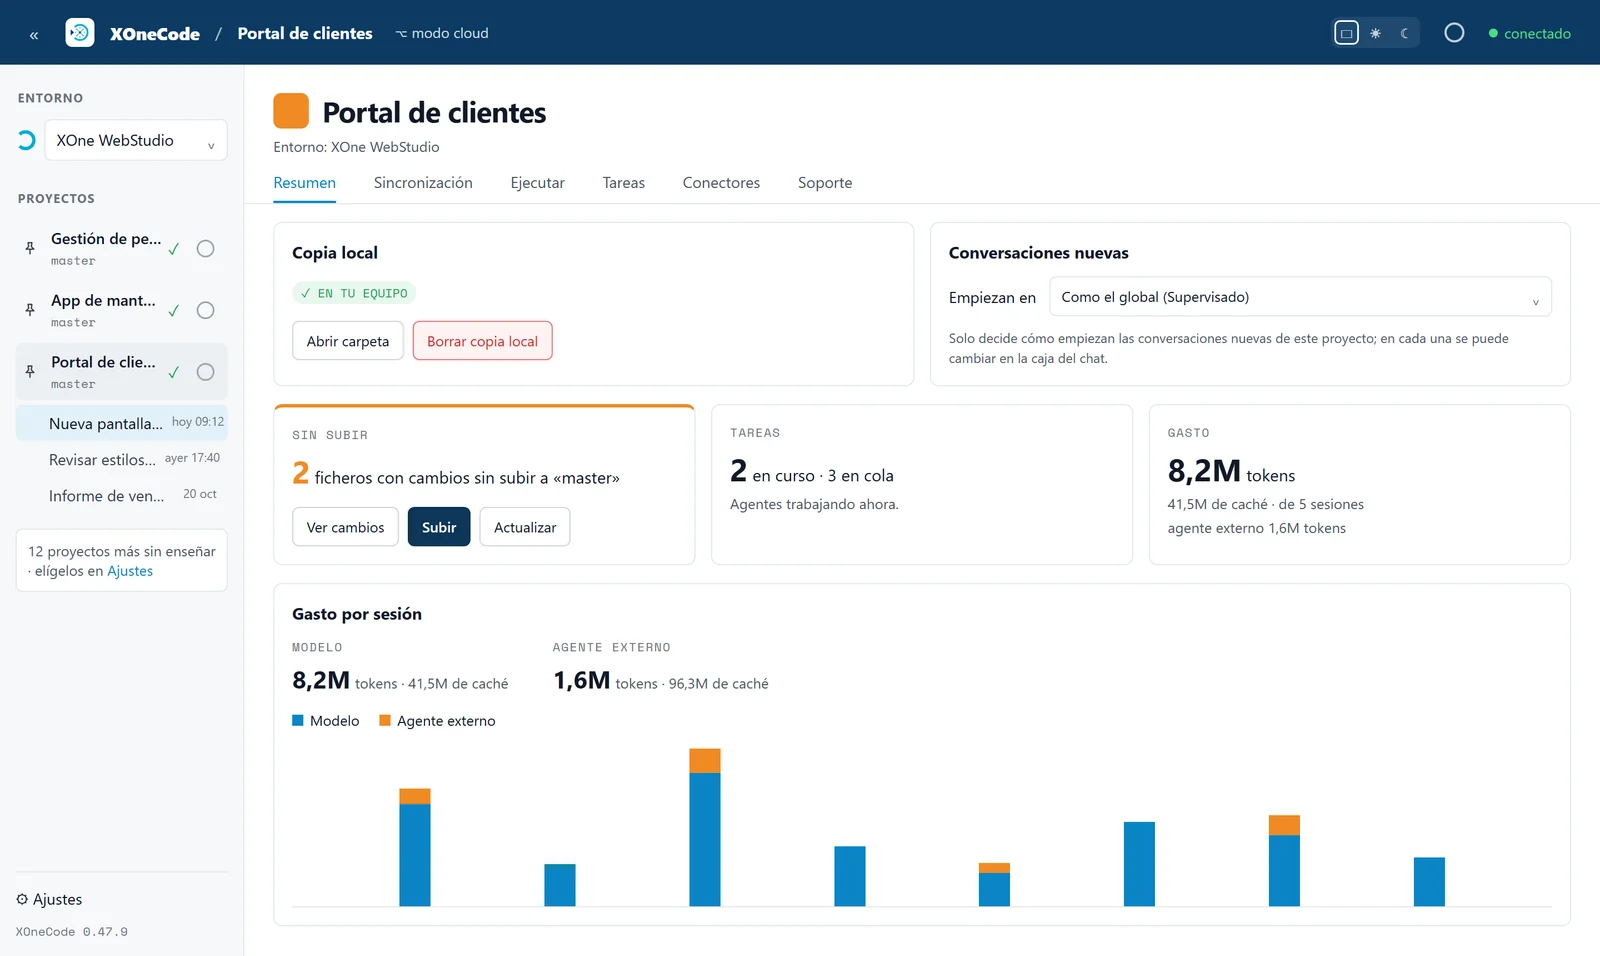Open the Nueva pantalla... conversation
Image resolution: width=1600 pixels, height=956 pixels.
[x=122, y=423]
